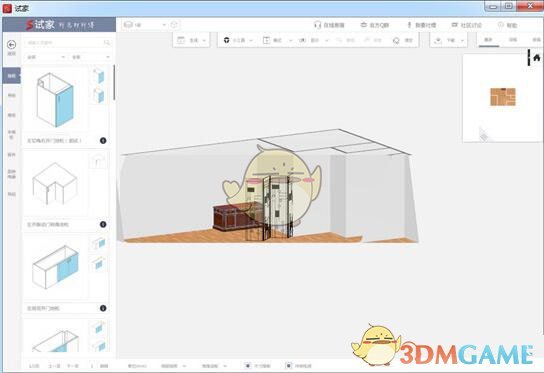Click the upload icon beside the scheme name dropdown
This screenshot has width=544, height=373.
[x=175, y=25]
